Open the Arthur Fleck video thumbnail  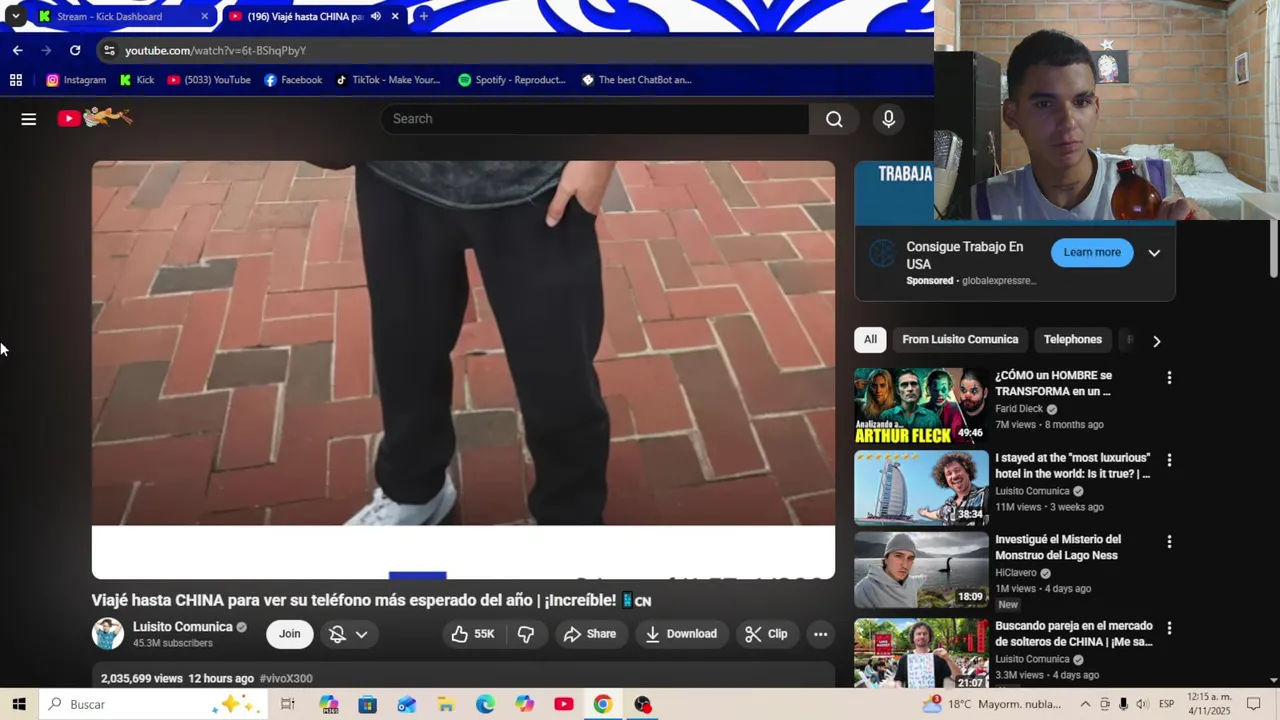click(921, 406)
